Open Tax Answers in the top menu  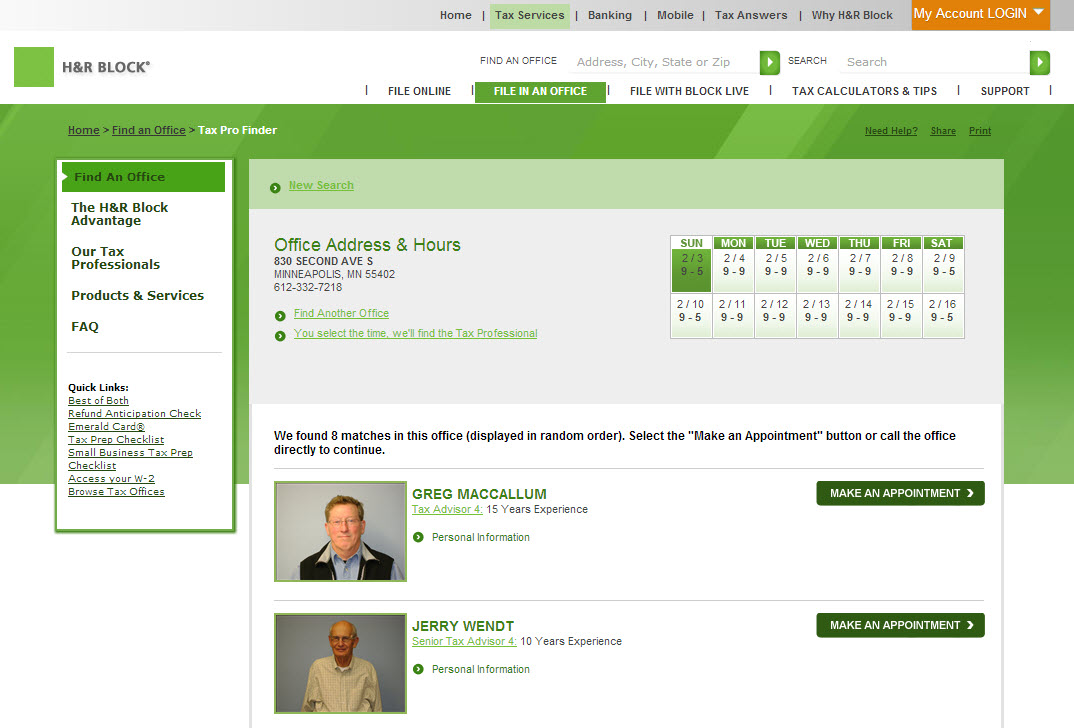[751, 15]
